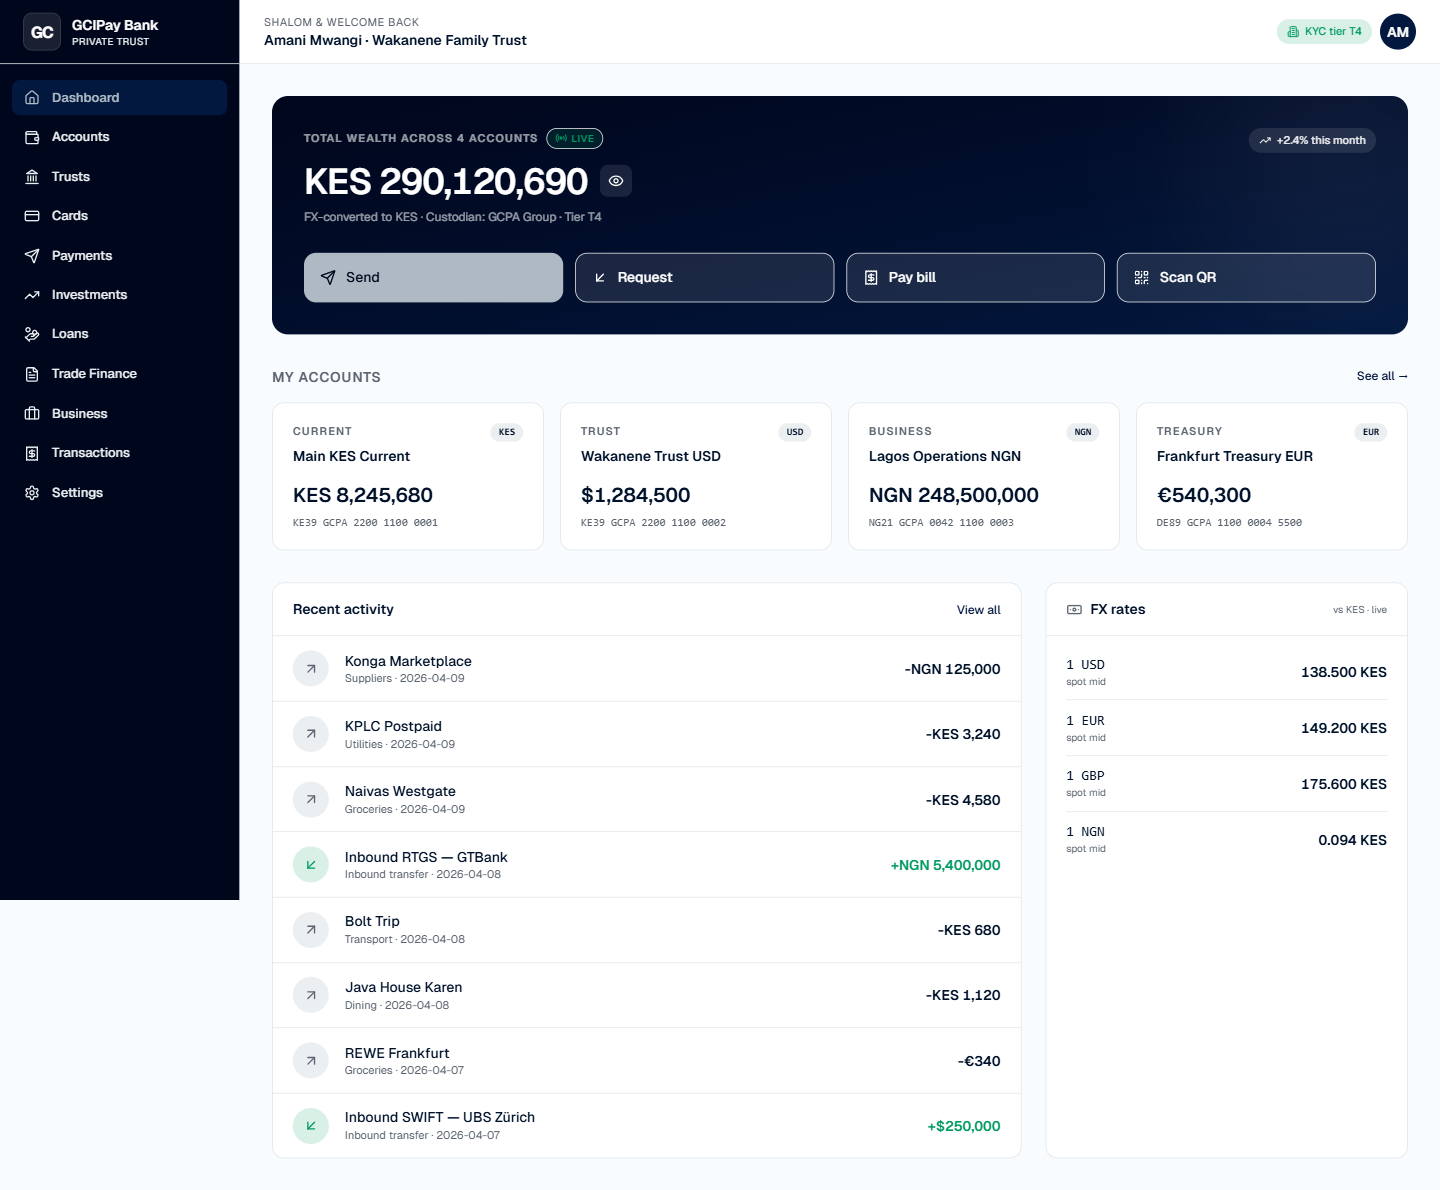Click View all recent activity link

(978, 610)
